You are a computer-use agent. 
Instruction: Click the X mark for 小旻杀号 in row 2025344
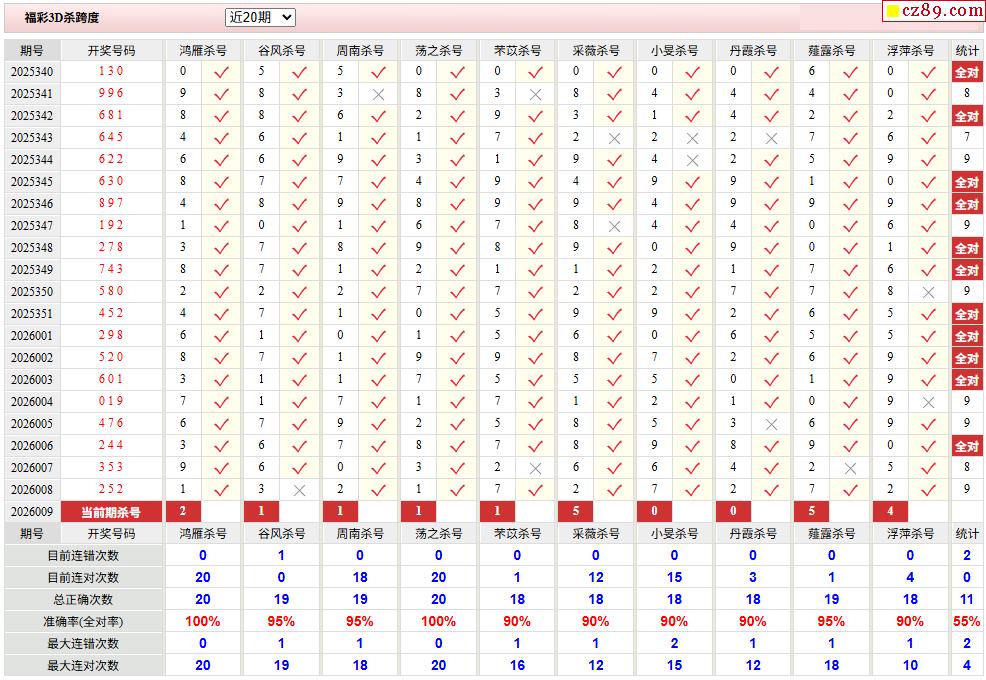pyautogui.click(x=692, y=160)
